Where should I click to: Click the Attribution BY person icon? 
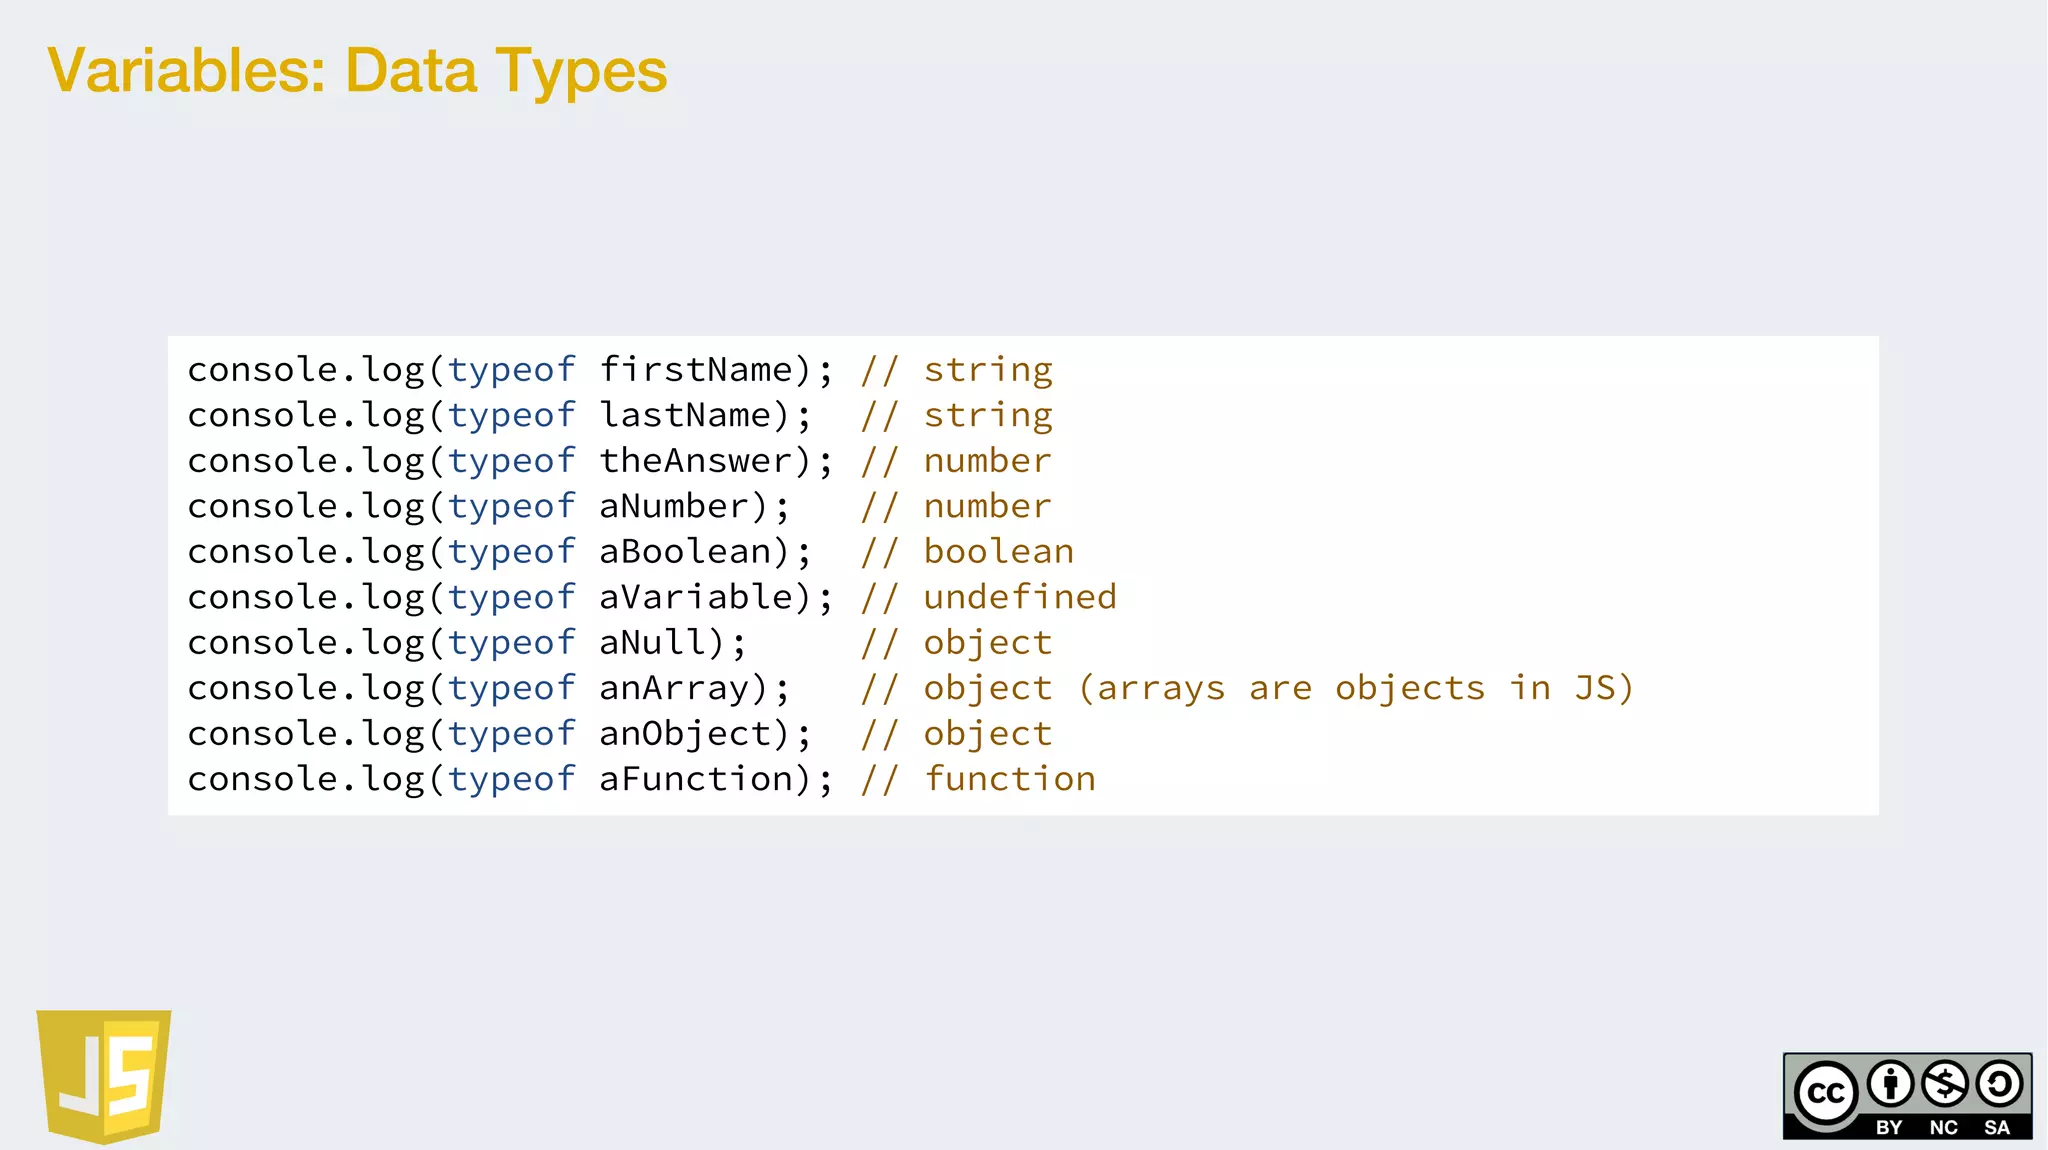pos(1890,1084)
